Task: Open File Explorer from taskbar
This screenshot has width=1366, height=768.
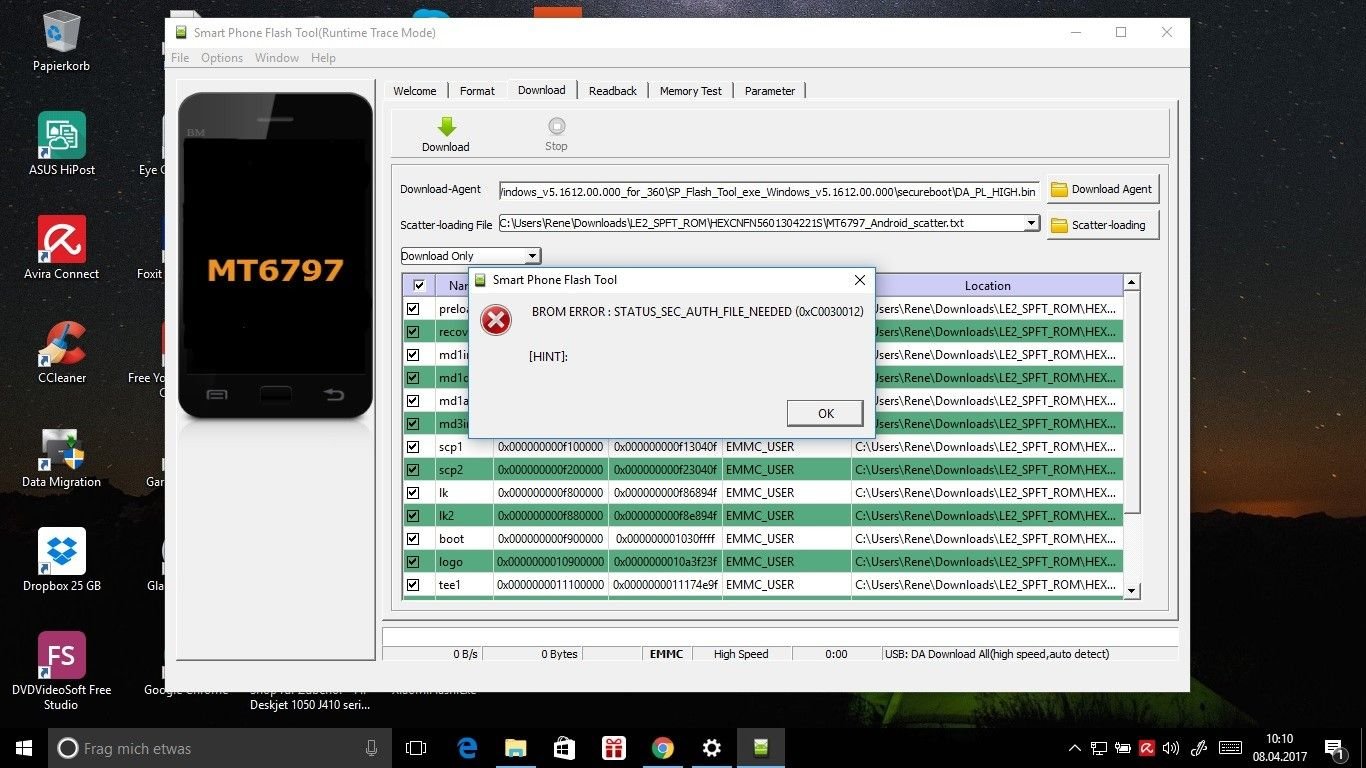Action: pos(516,748)
